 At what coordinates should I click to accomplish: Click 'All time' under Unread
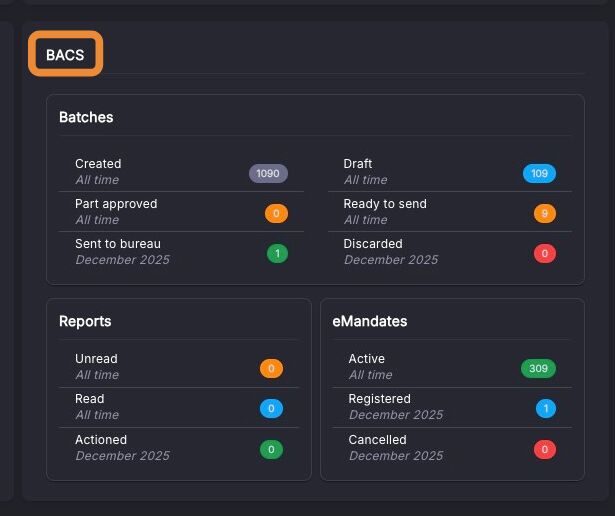pos(97,374)
